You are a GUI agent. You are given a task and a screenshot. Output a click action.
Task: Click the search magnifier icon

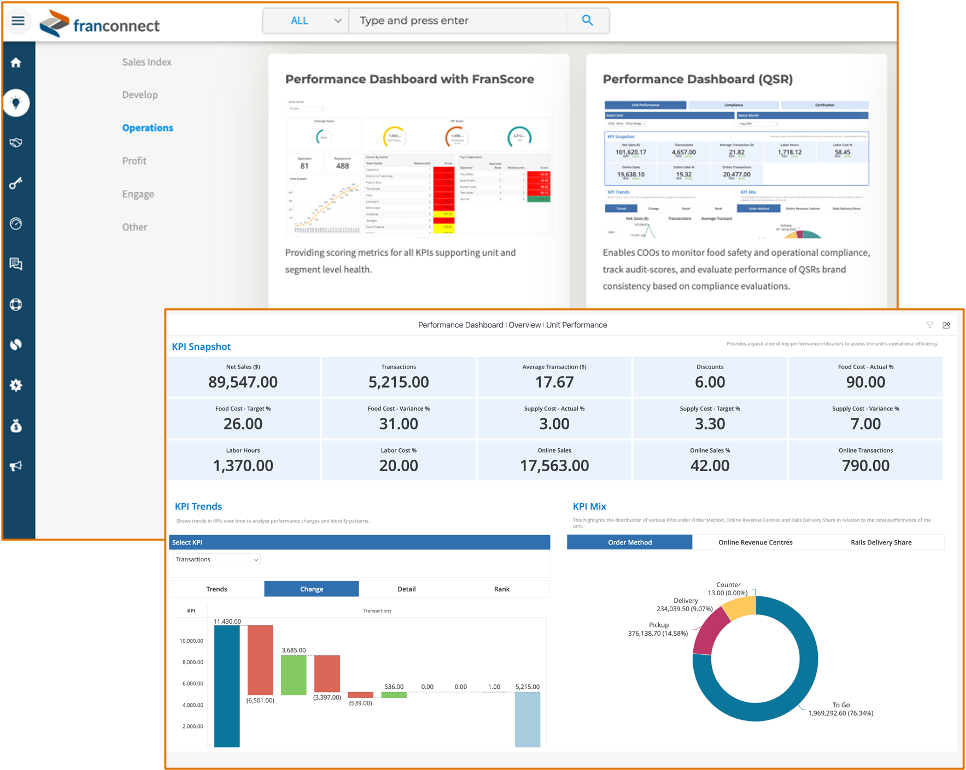(587, 20)
